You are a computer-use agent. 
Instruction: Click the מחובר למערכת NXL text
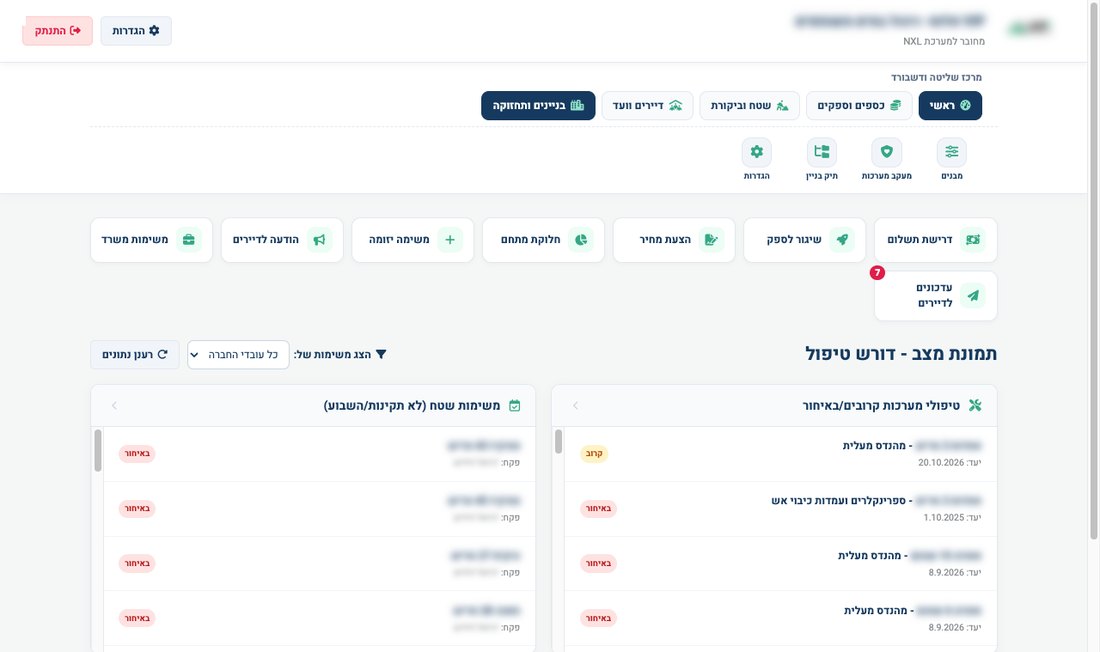pos(944,41)
